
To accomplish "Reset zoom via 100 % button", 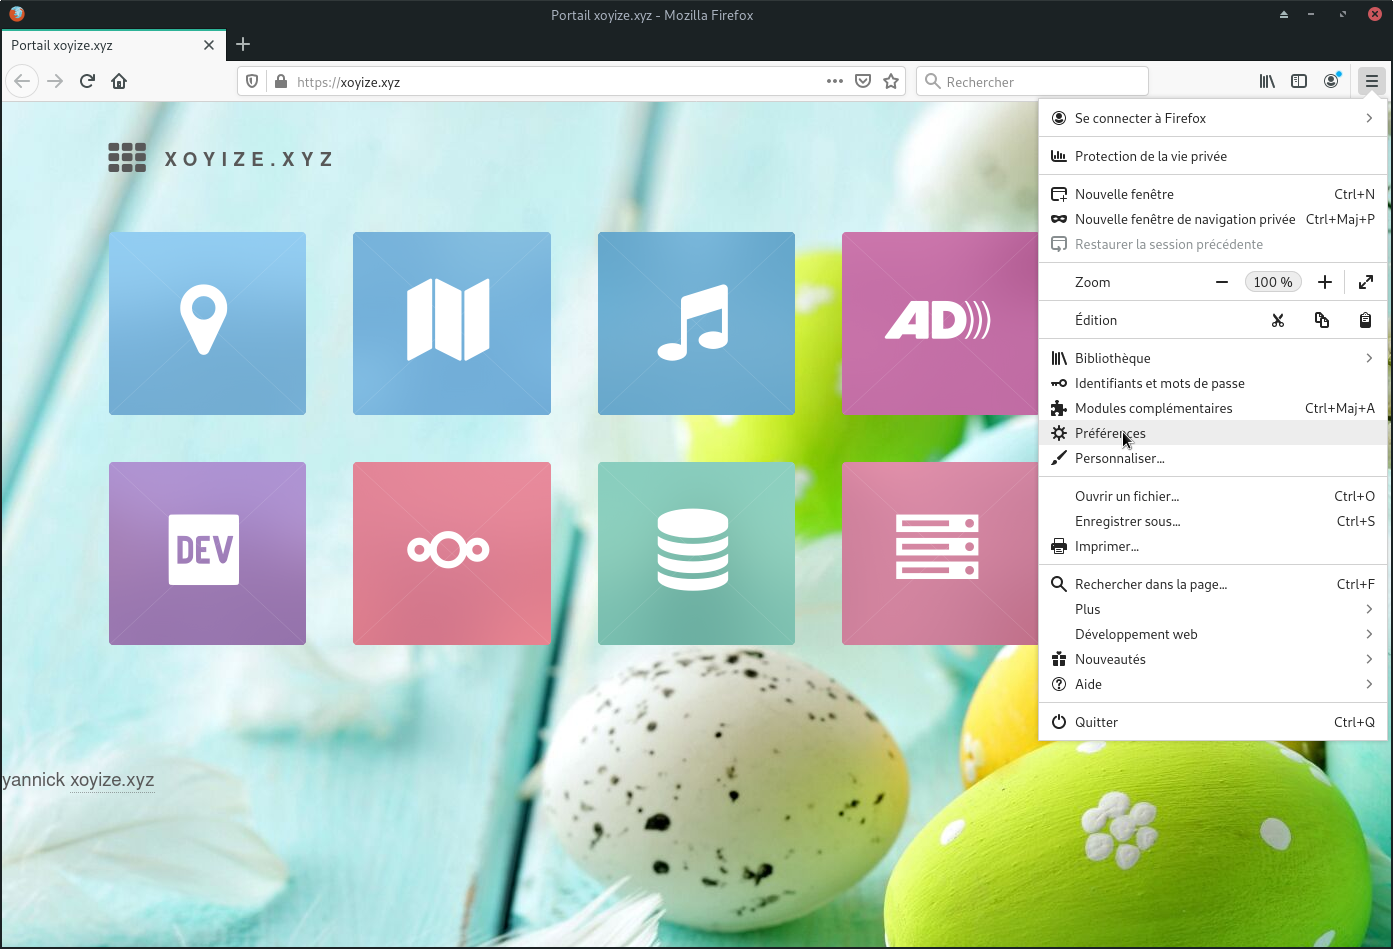I will click(x=1273, y=282).
